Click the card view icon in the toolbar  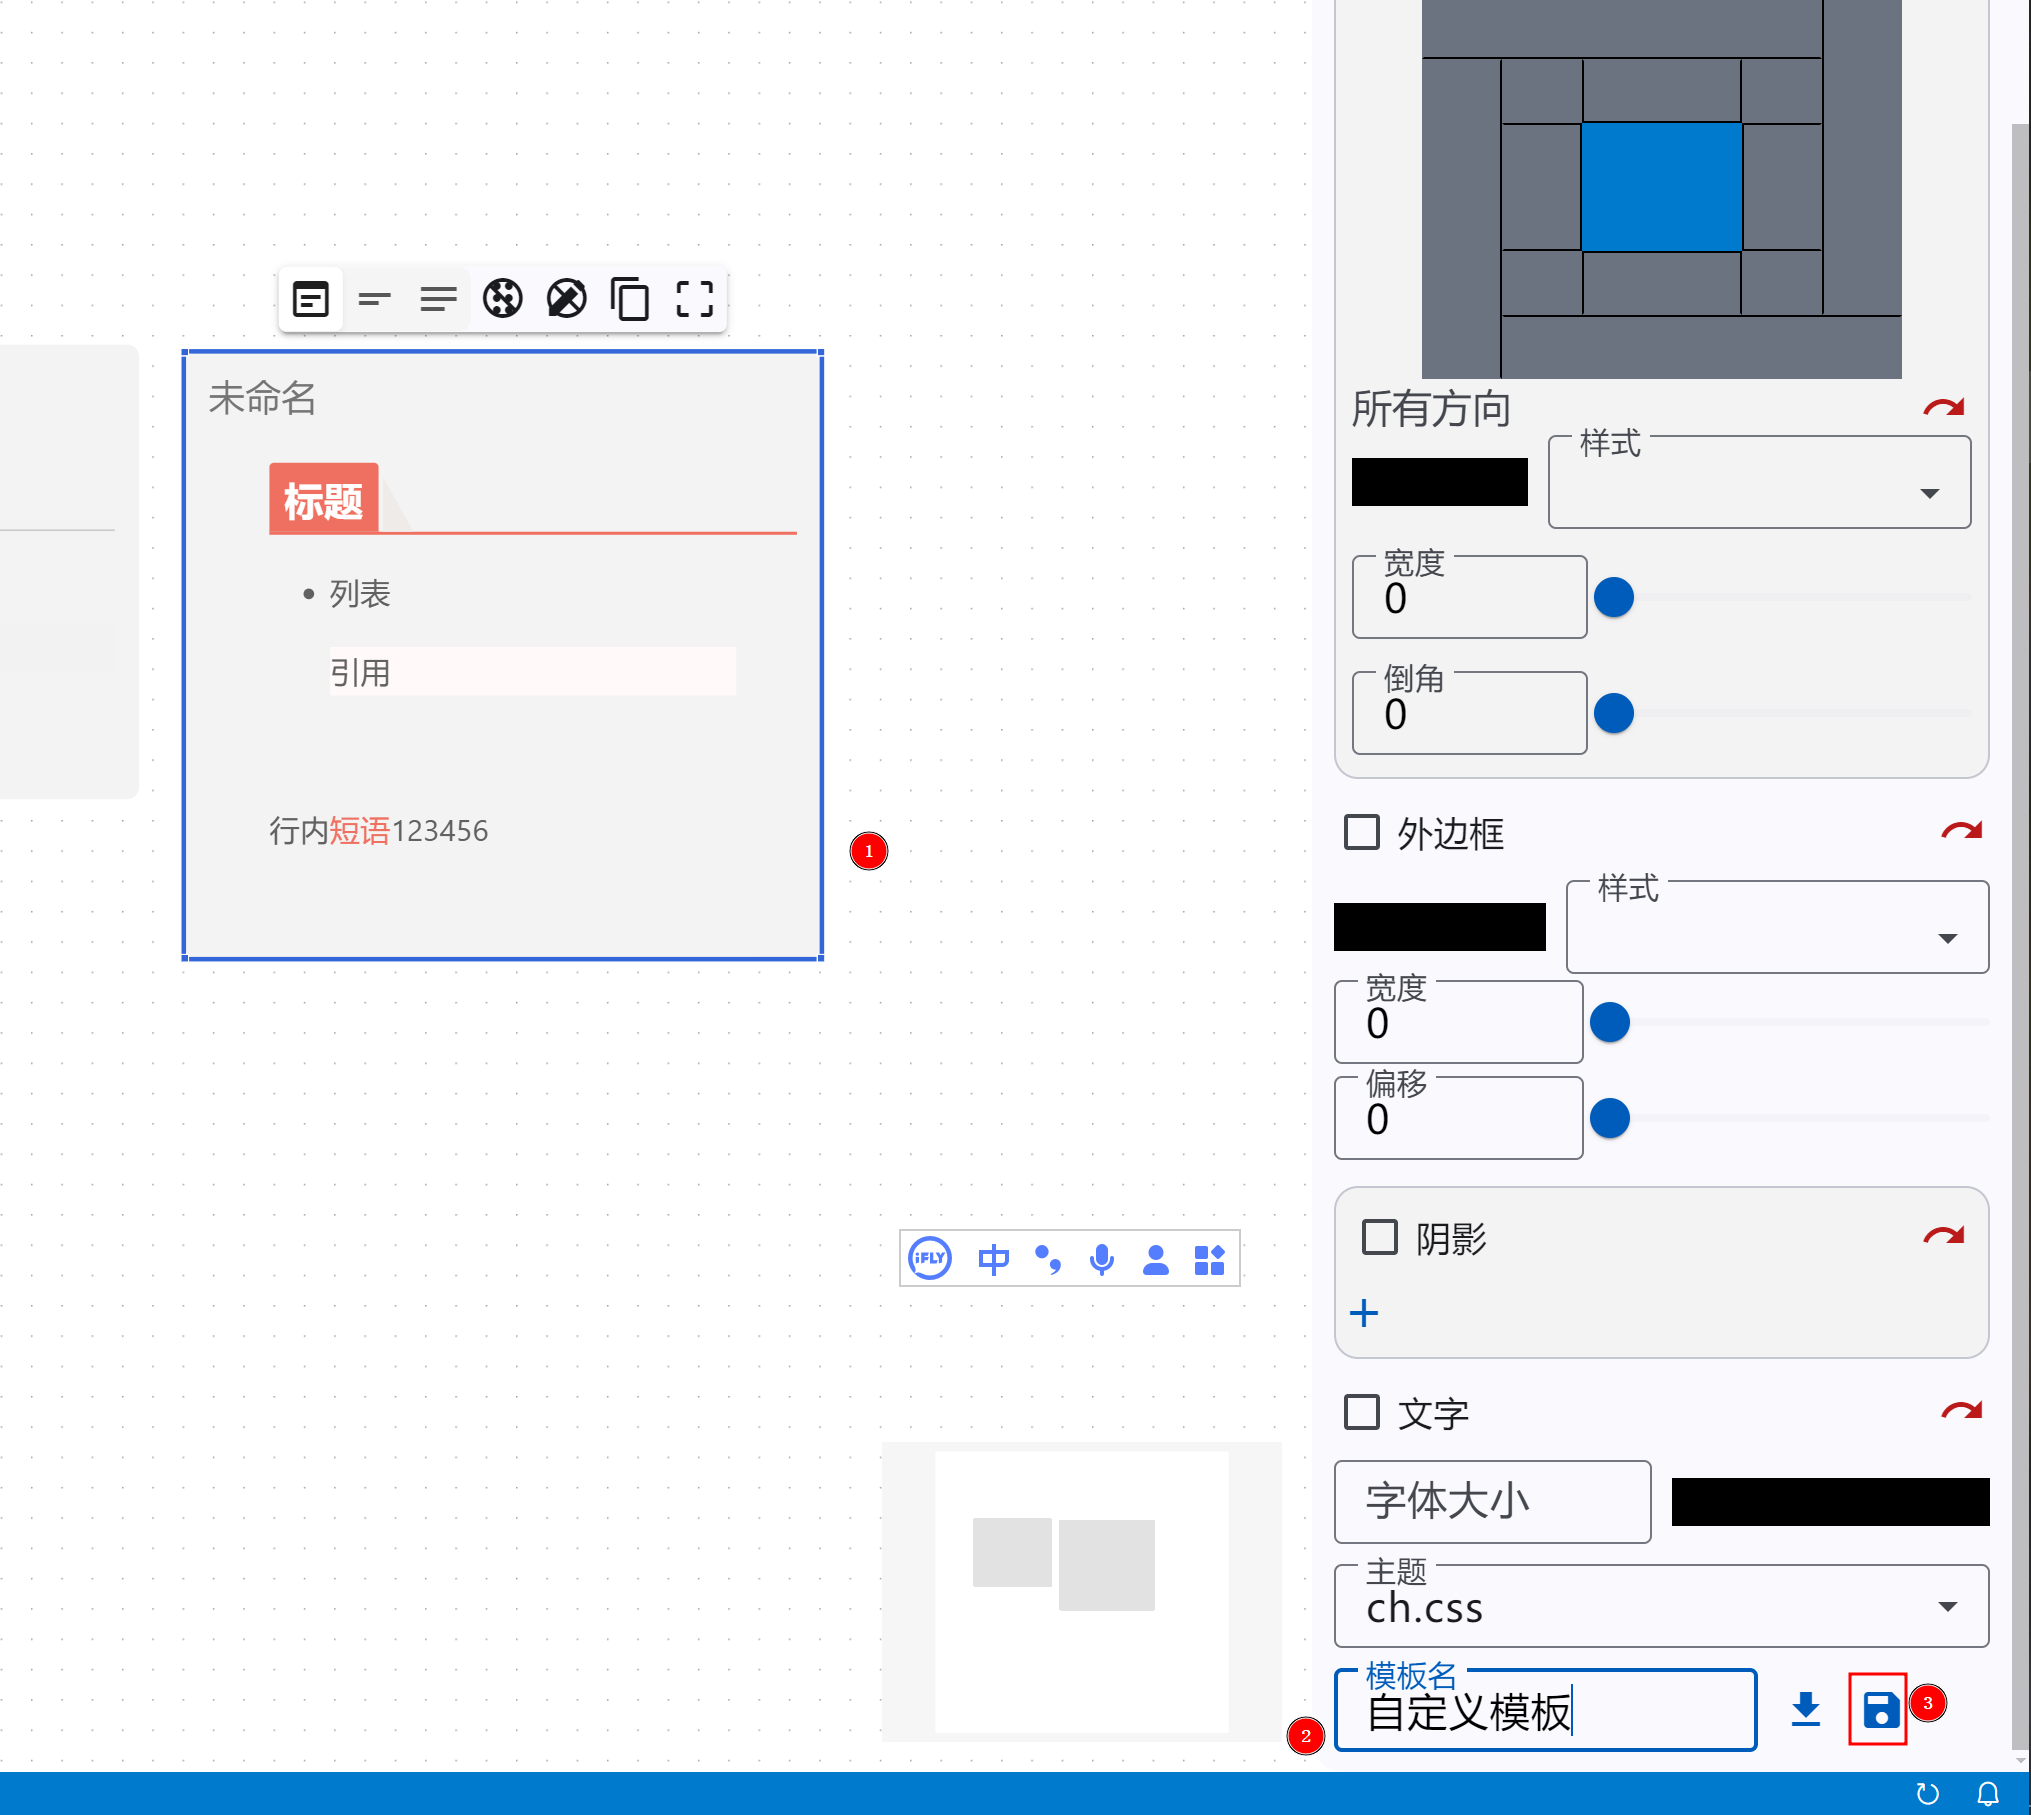[x=310, y=298]
